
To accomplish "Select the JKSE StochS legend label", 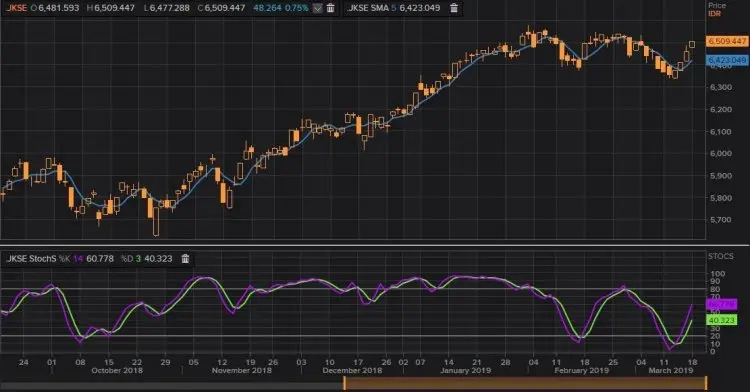I will point(31,259).
